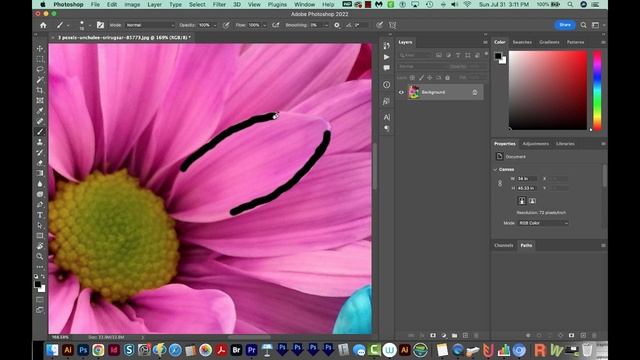This screenshot has width=640, height=360.
Task: Switch to the Gradients tab
Action: click(549, 42)
